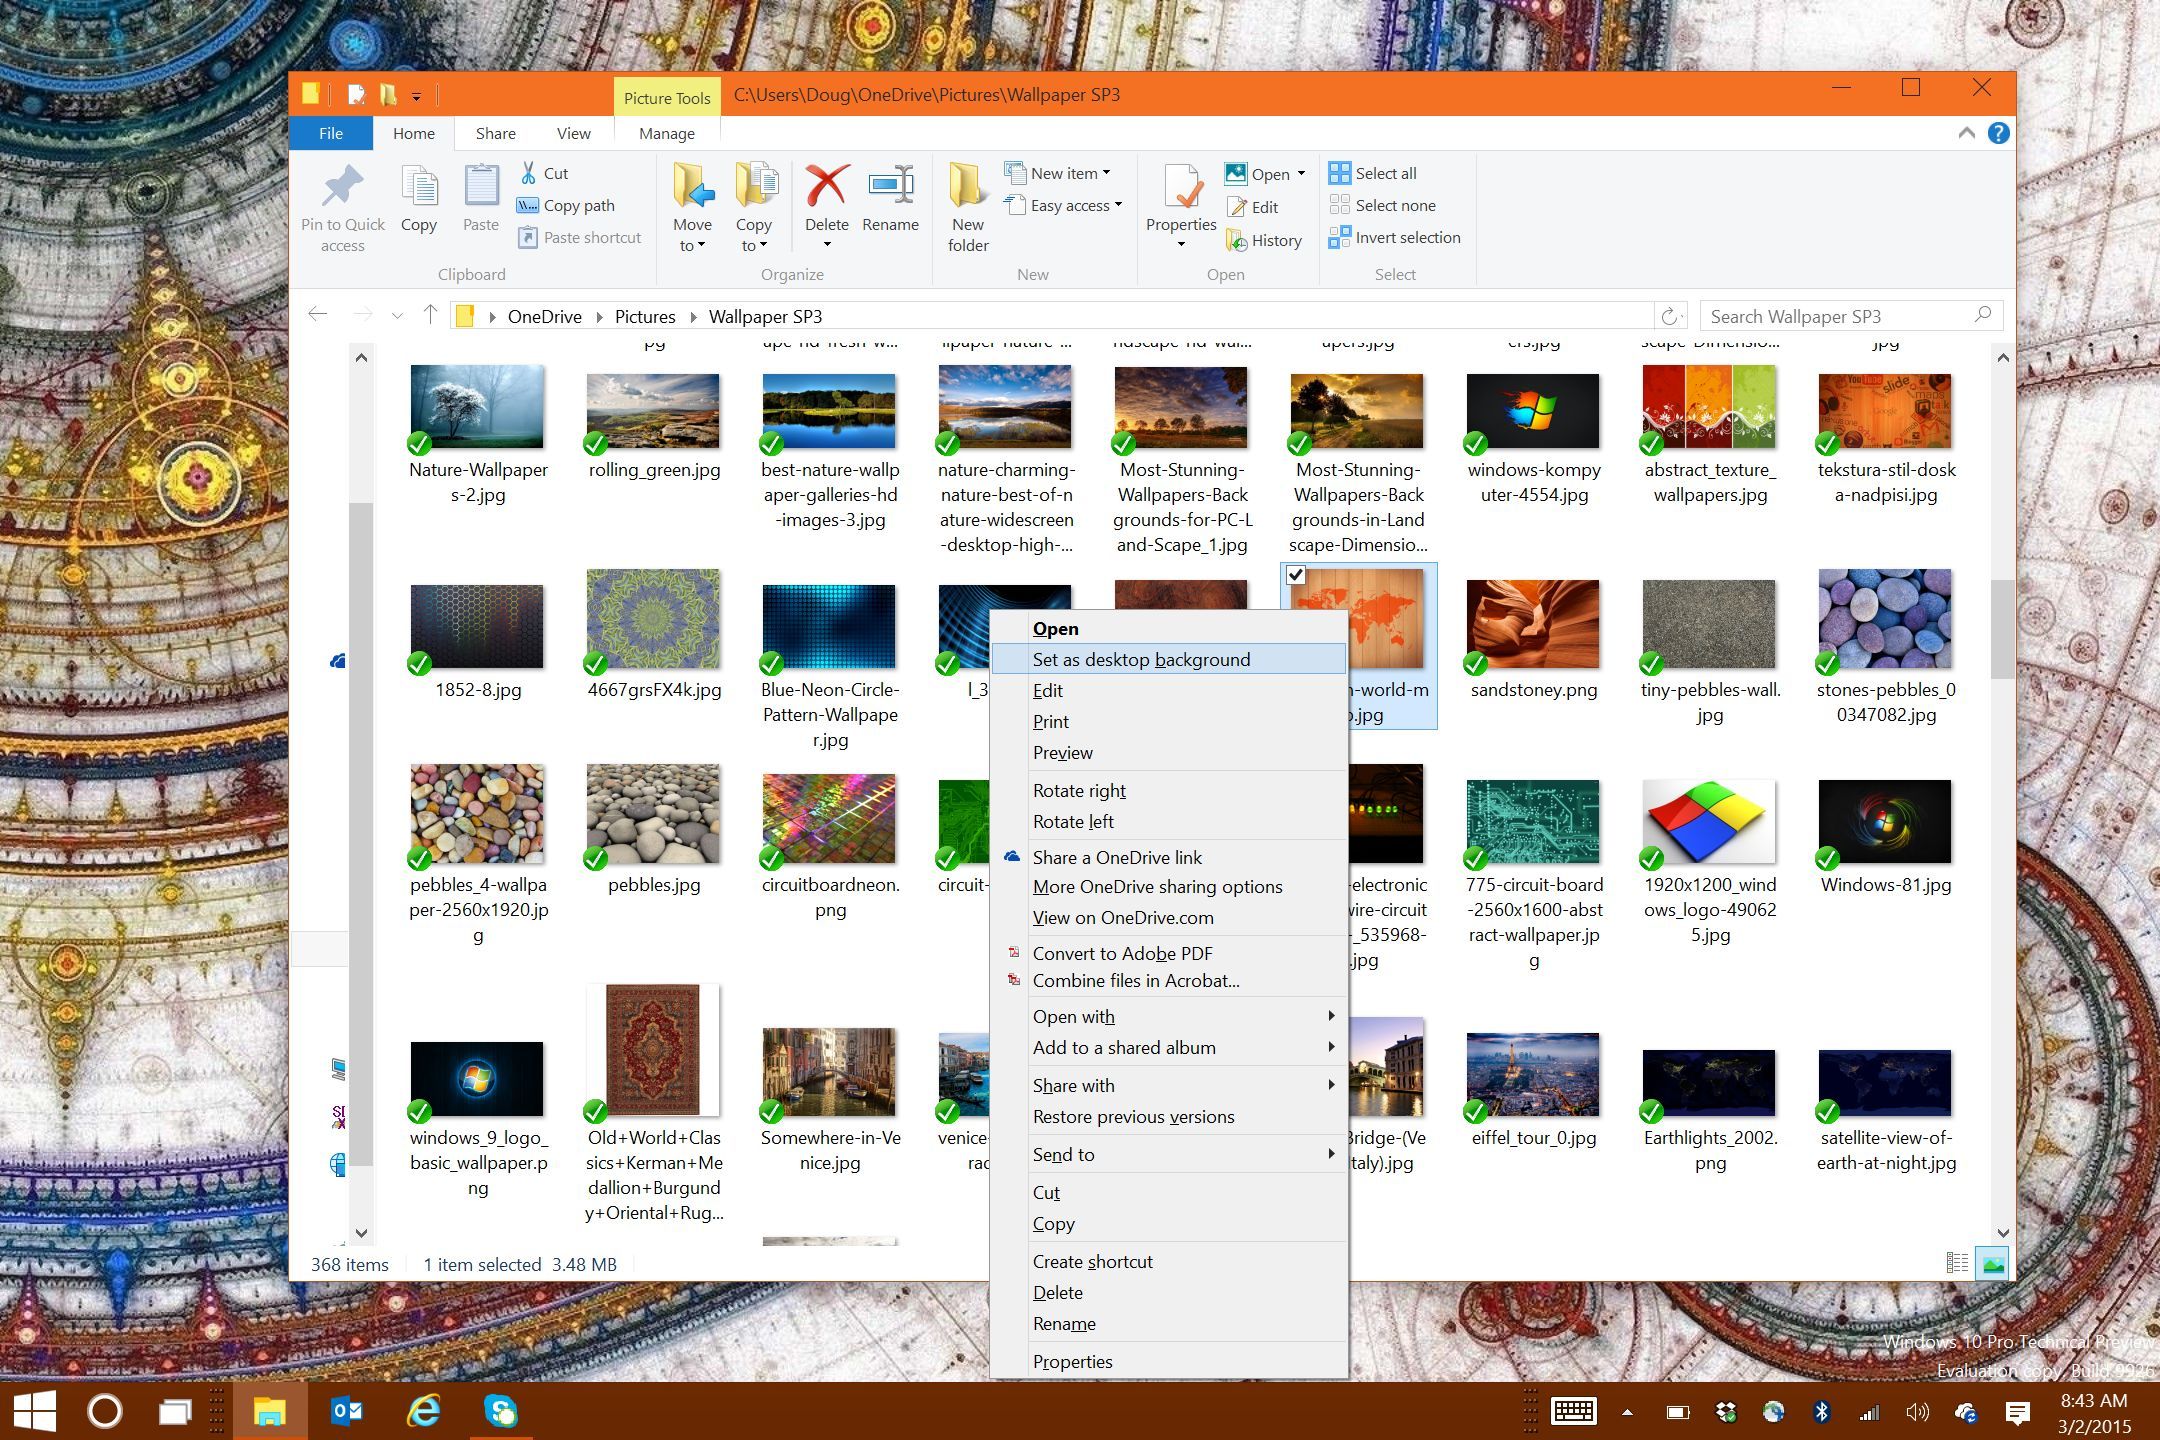The height and width of the screenshot is (1440, 2160).
Task: Click the Manage tab in ribbon
Action: pyautogui.click(x=667, y=132)
